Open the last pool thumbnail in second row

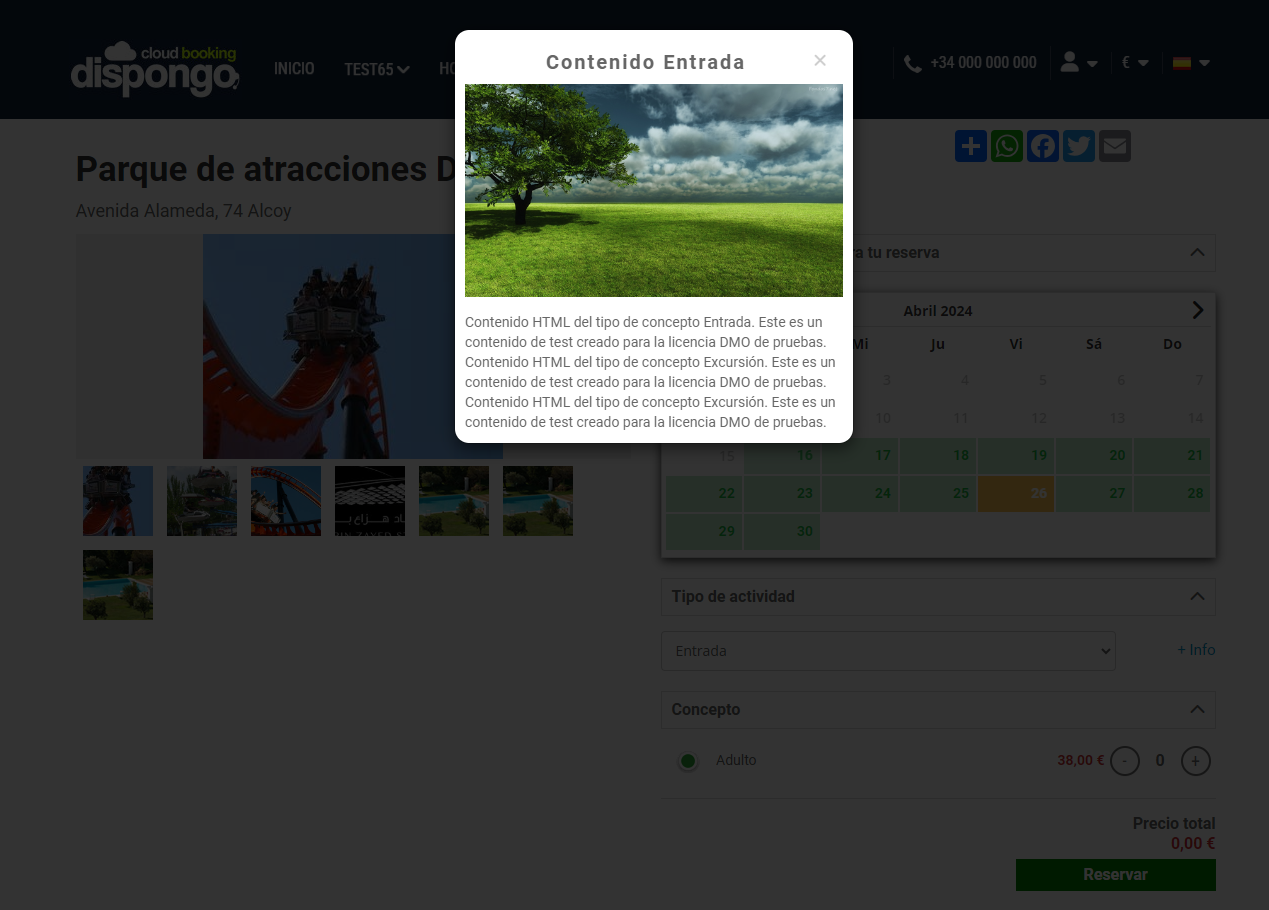118,585
